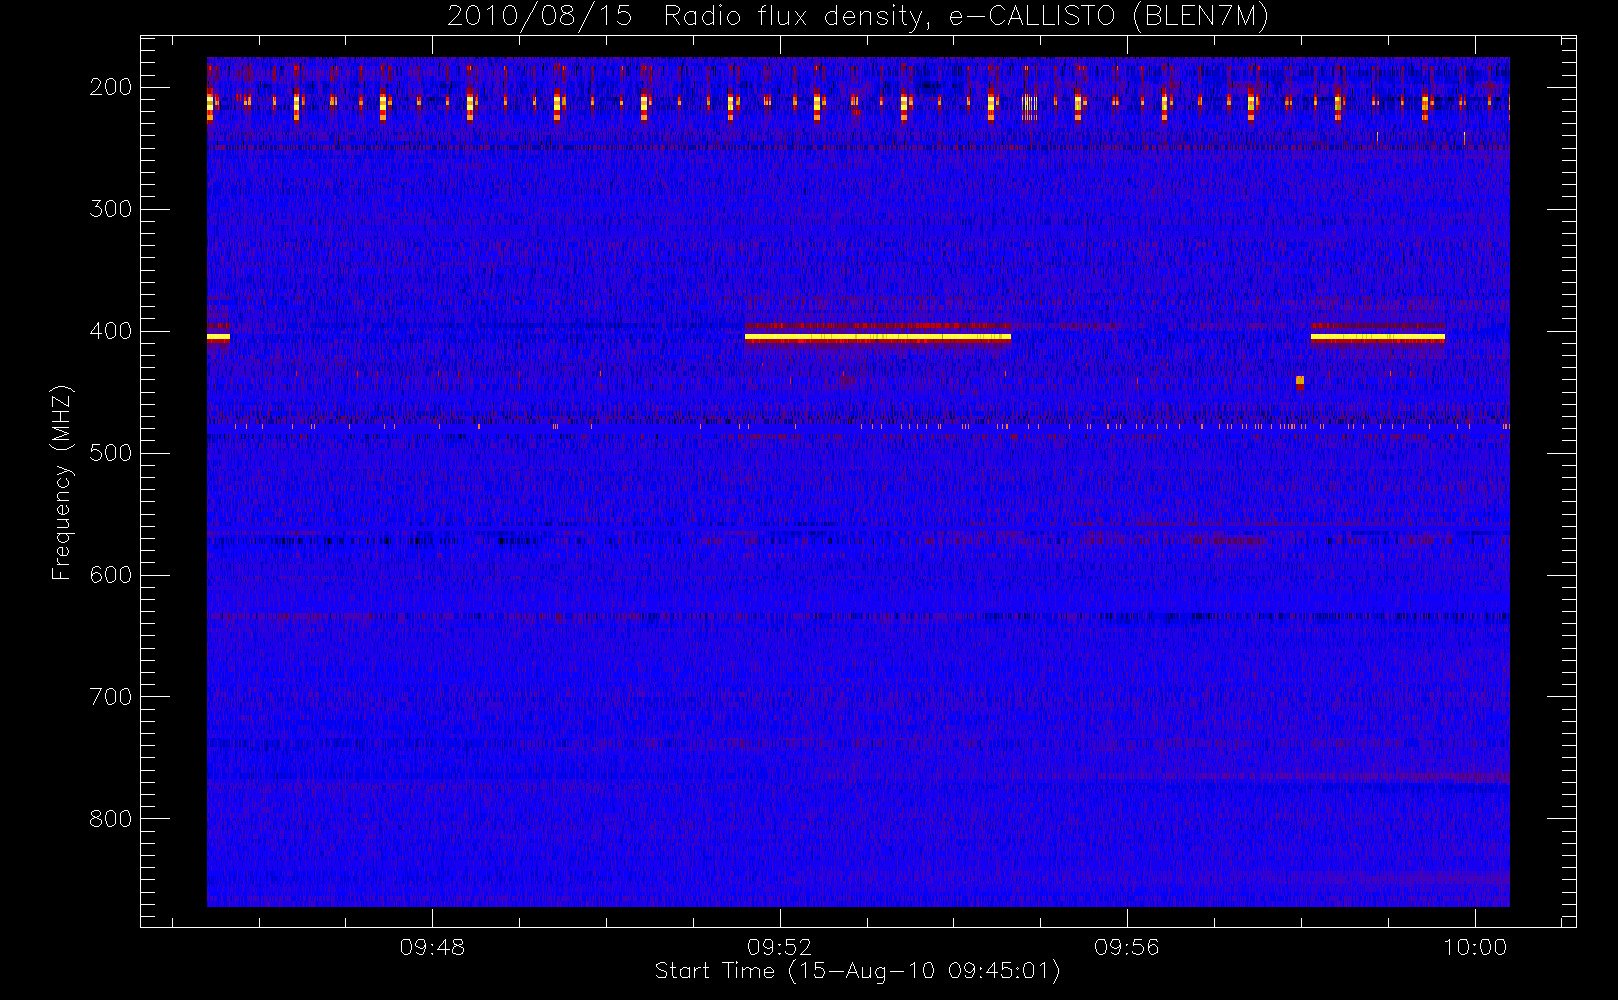Select the 800 frequency tick label
1618x1000 pixels.
[x=111, y=819]
